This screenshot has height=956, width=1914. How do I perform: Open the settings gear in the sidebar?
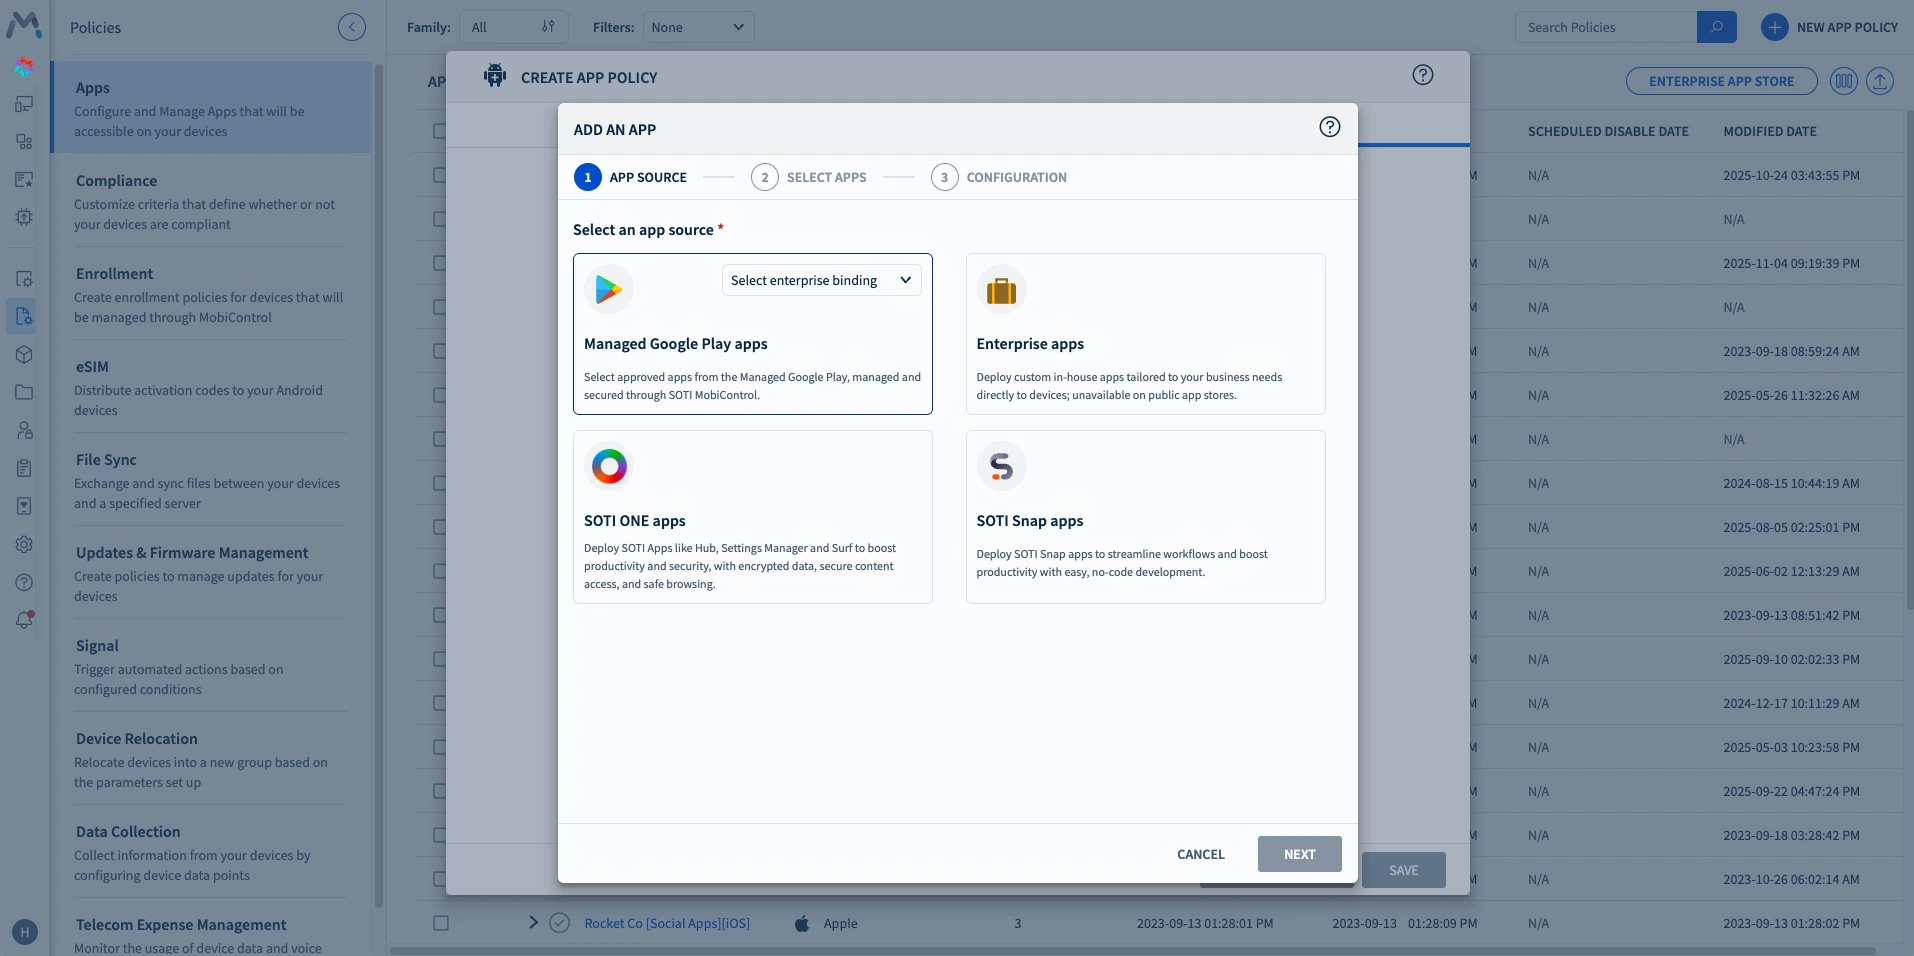pos(23,544)
